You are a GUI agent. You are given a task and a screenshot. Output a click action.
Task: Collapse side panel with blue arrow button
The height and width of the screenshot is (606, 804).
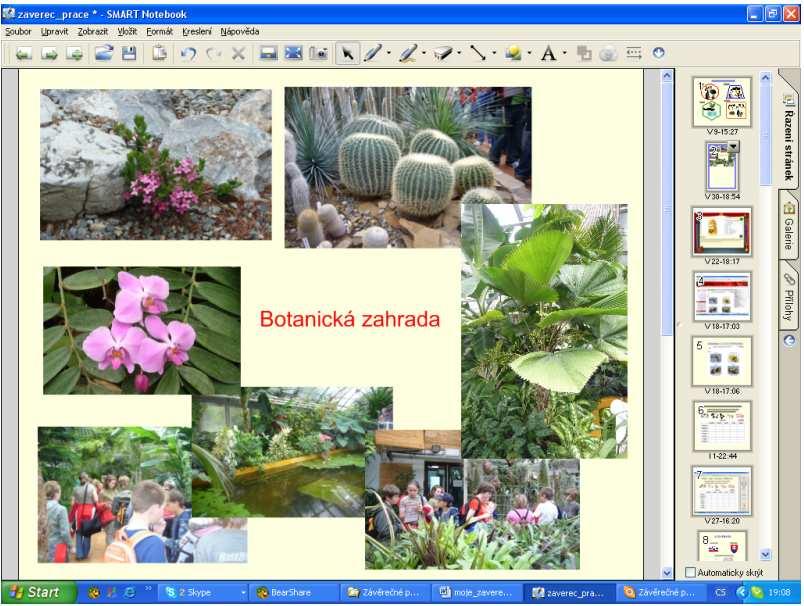(x=790, y=341)
